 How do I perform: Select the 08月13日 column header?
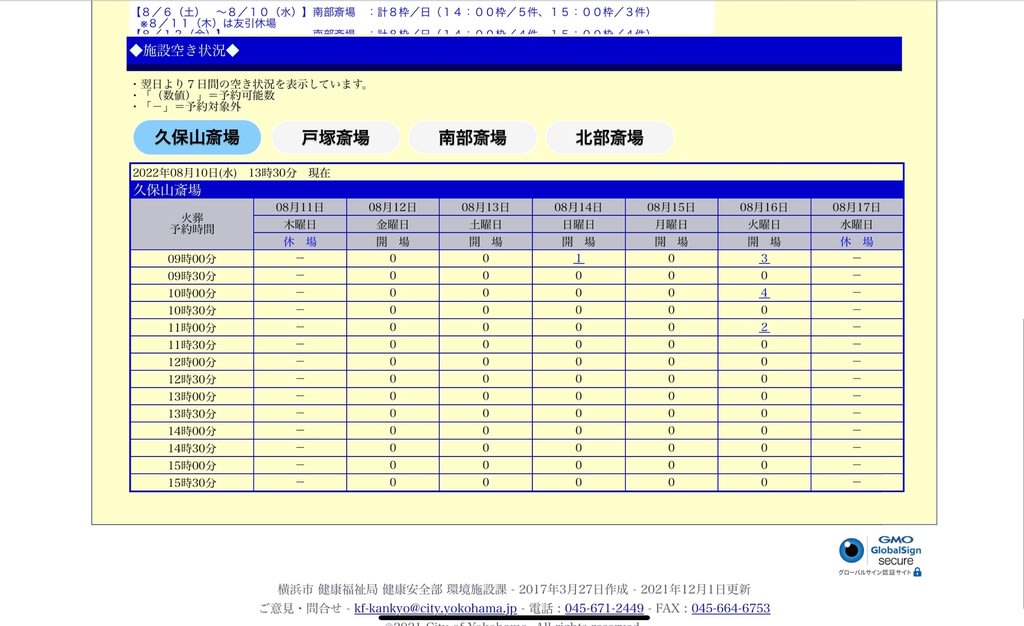click(x=485, y=208)
